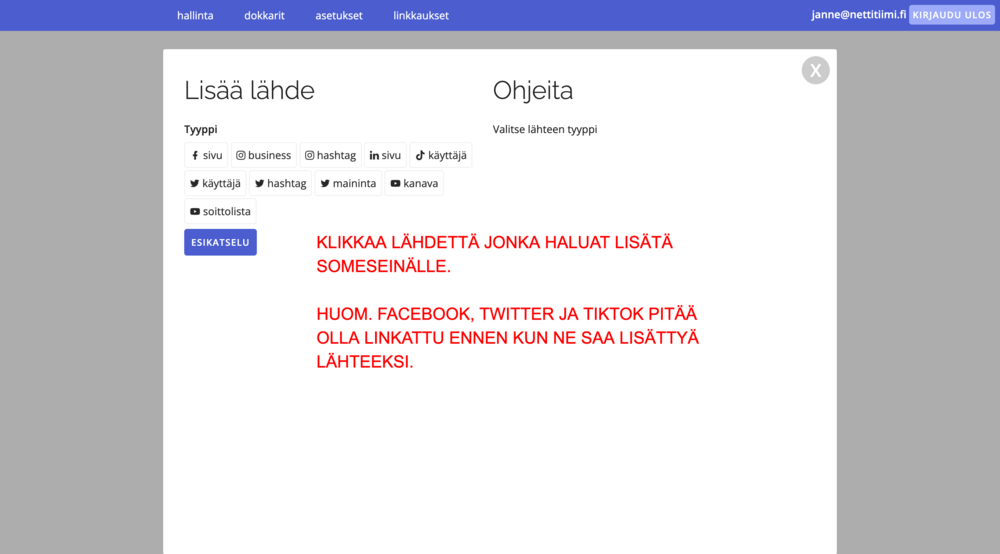Click the Ohjeita heading
The image size is (1000, 554).
pyautogui.click(x=533, y=91)
